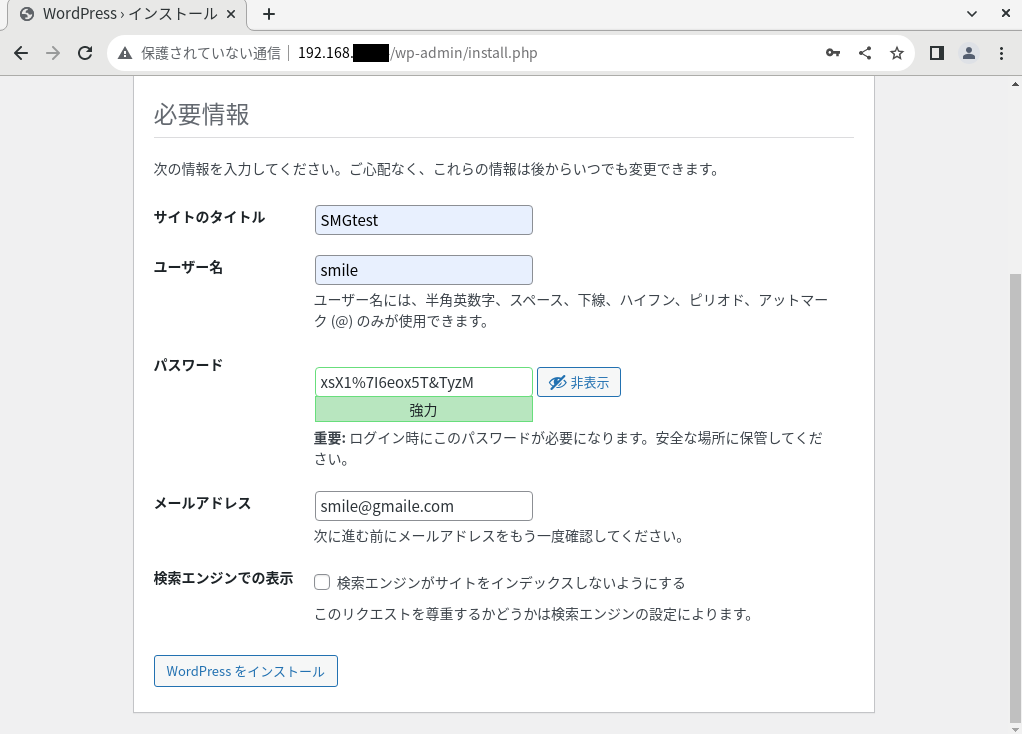Click the WordPress をインストール button

click(x=246, y=671)
